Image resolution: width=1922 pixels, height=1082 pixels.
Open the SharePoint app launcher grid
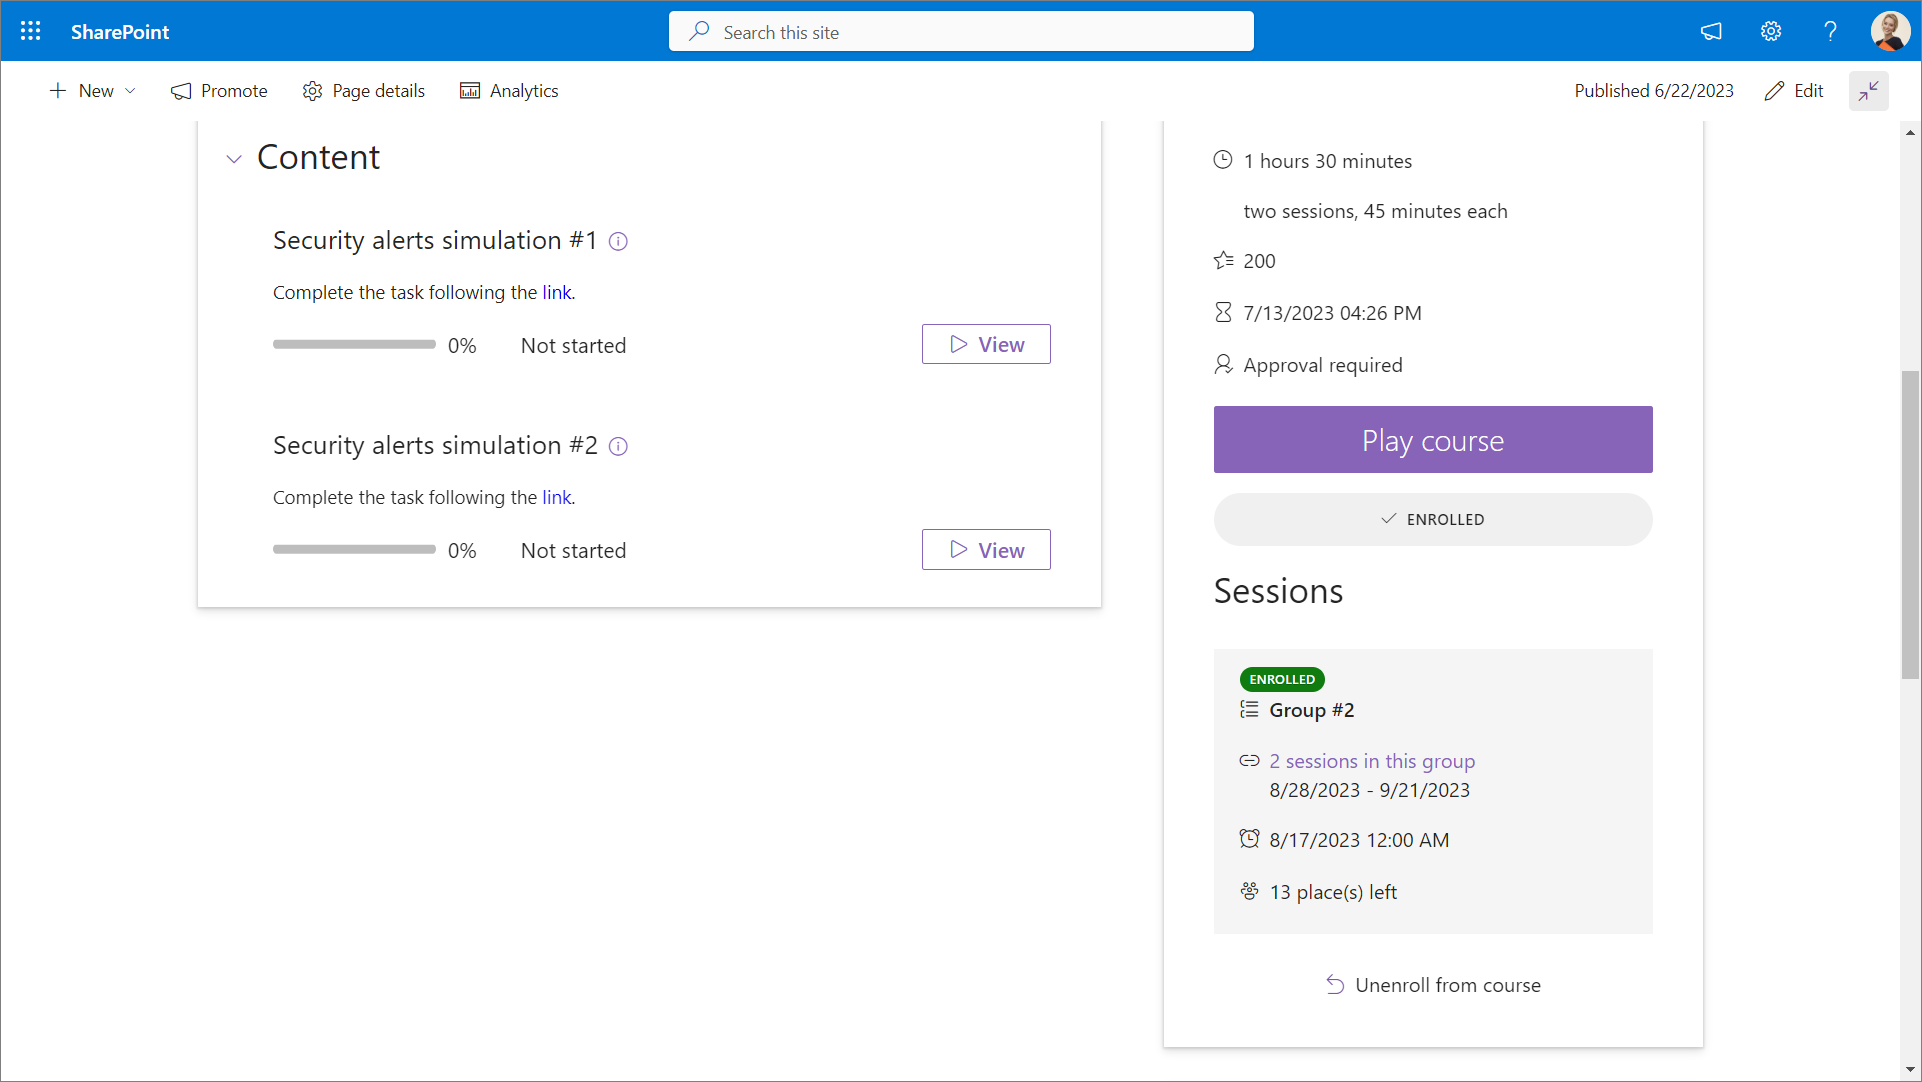point(31,31)
